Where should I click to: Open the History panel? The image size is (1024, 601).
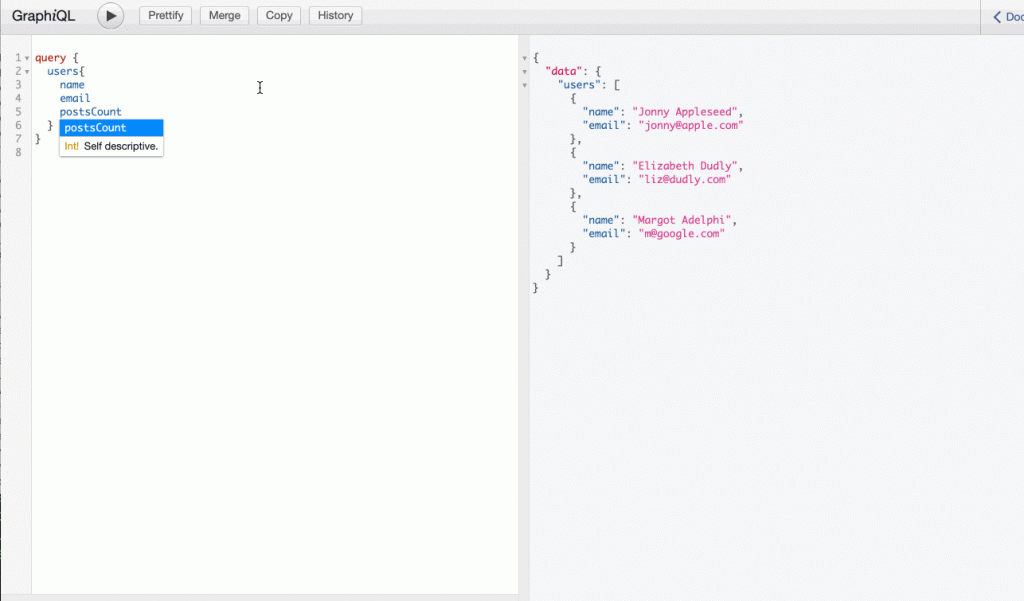point(336,16)
